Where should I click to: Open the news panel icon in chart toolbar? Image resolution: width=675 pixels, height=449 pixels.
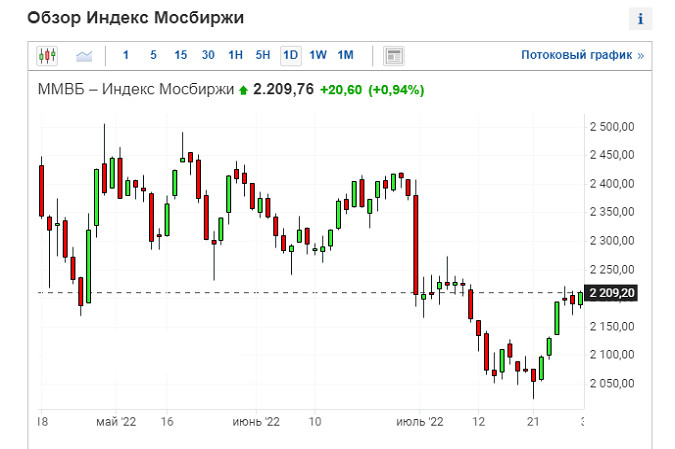(x=394, y=55)
